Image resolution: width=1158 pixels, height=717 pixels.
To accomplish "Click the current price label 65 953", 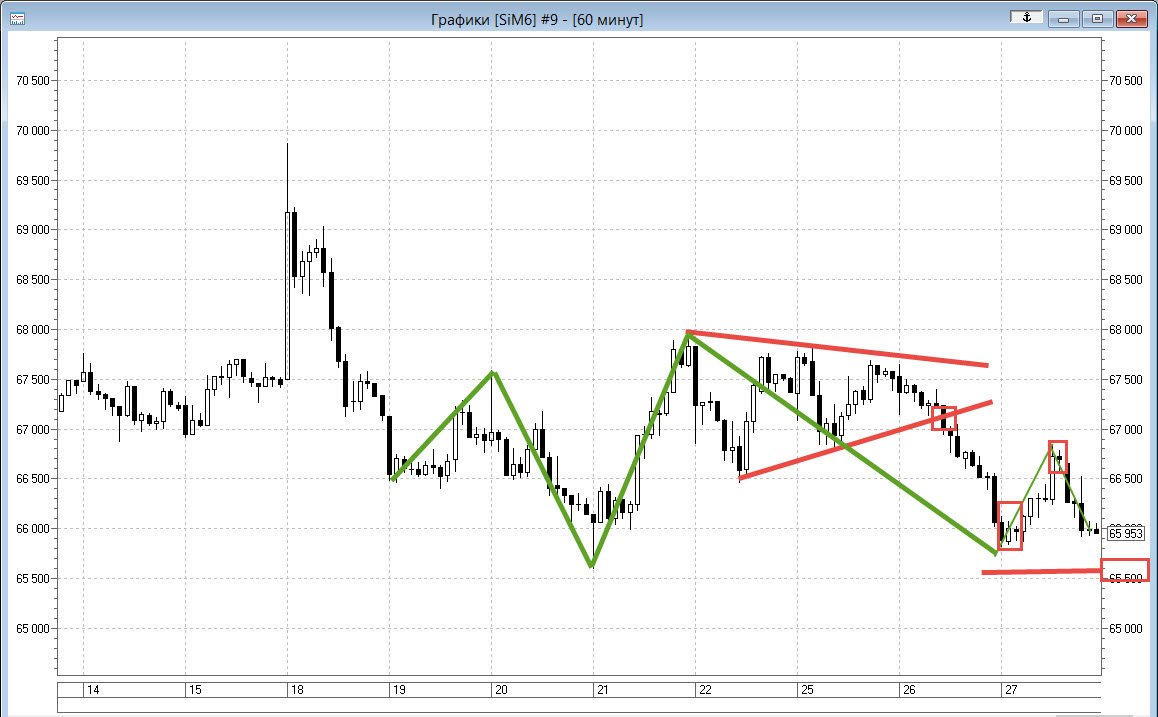I will point(1126,533).
